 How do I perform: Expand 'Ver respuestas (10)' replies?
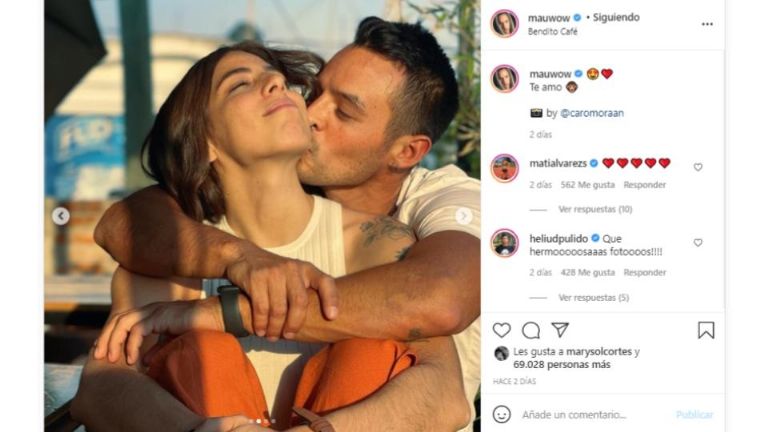[595, 209]
